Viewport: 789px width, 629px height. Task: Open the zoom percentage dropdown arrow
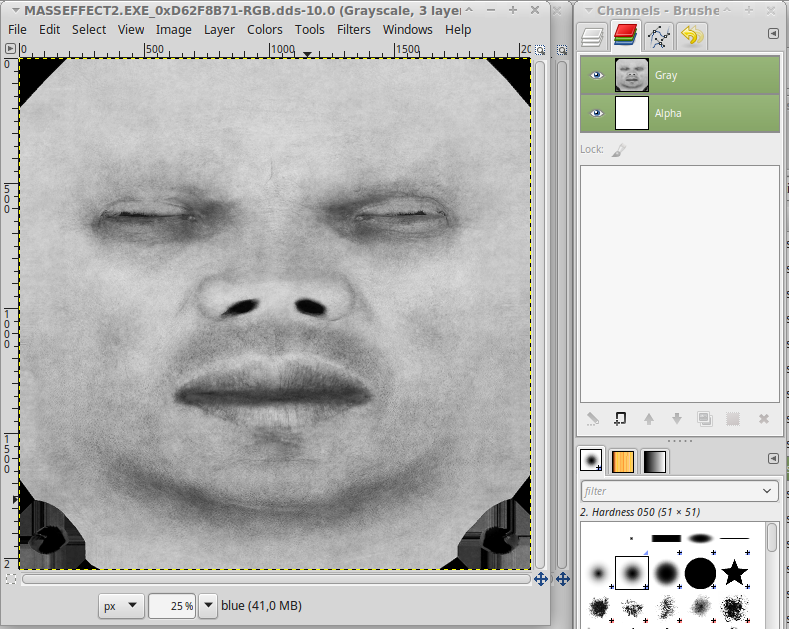coord(208,606)
